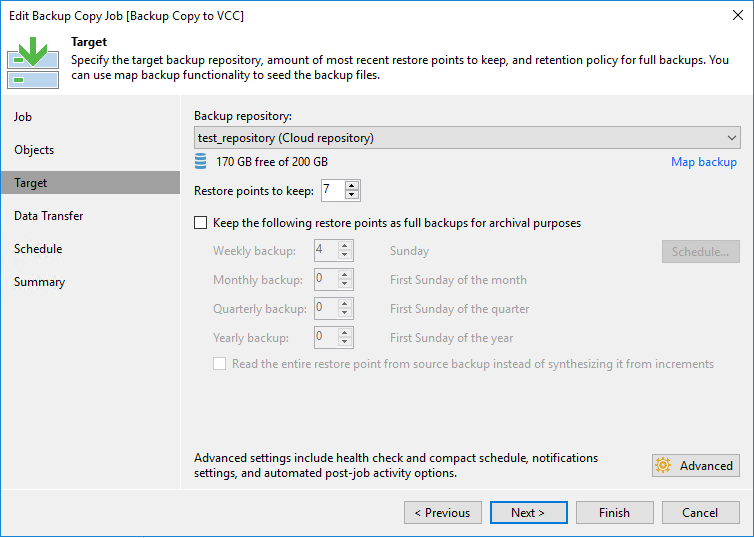The image size is (754, 538).
Task: Expand the repository list with the chevron arrow
Action: [x=732, y=138]
